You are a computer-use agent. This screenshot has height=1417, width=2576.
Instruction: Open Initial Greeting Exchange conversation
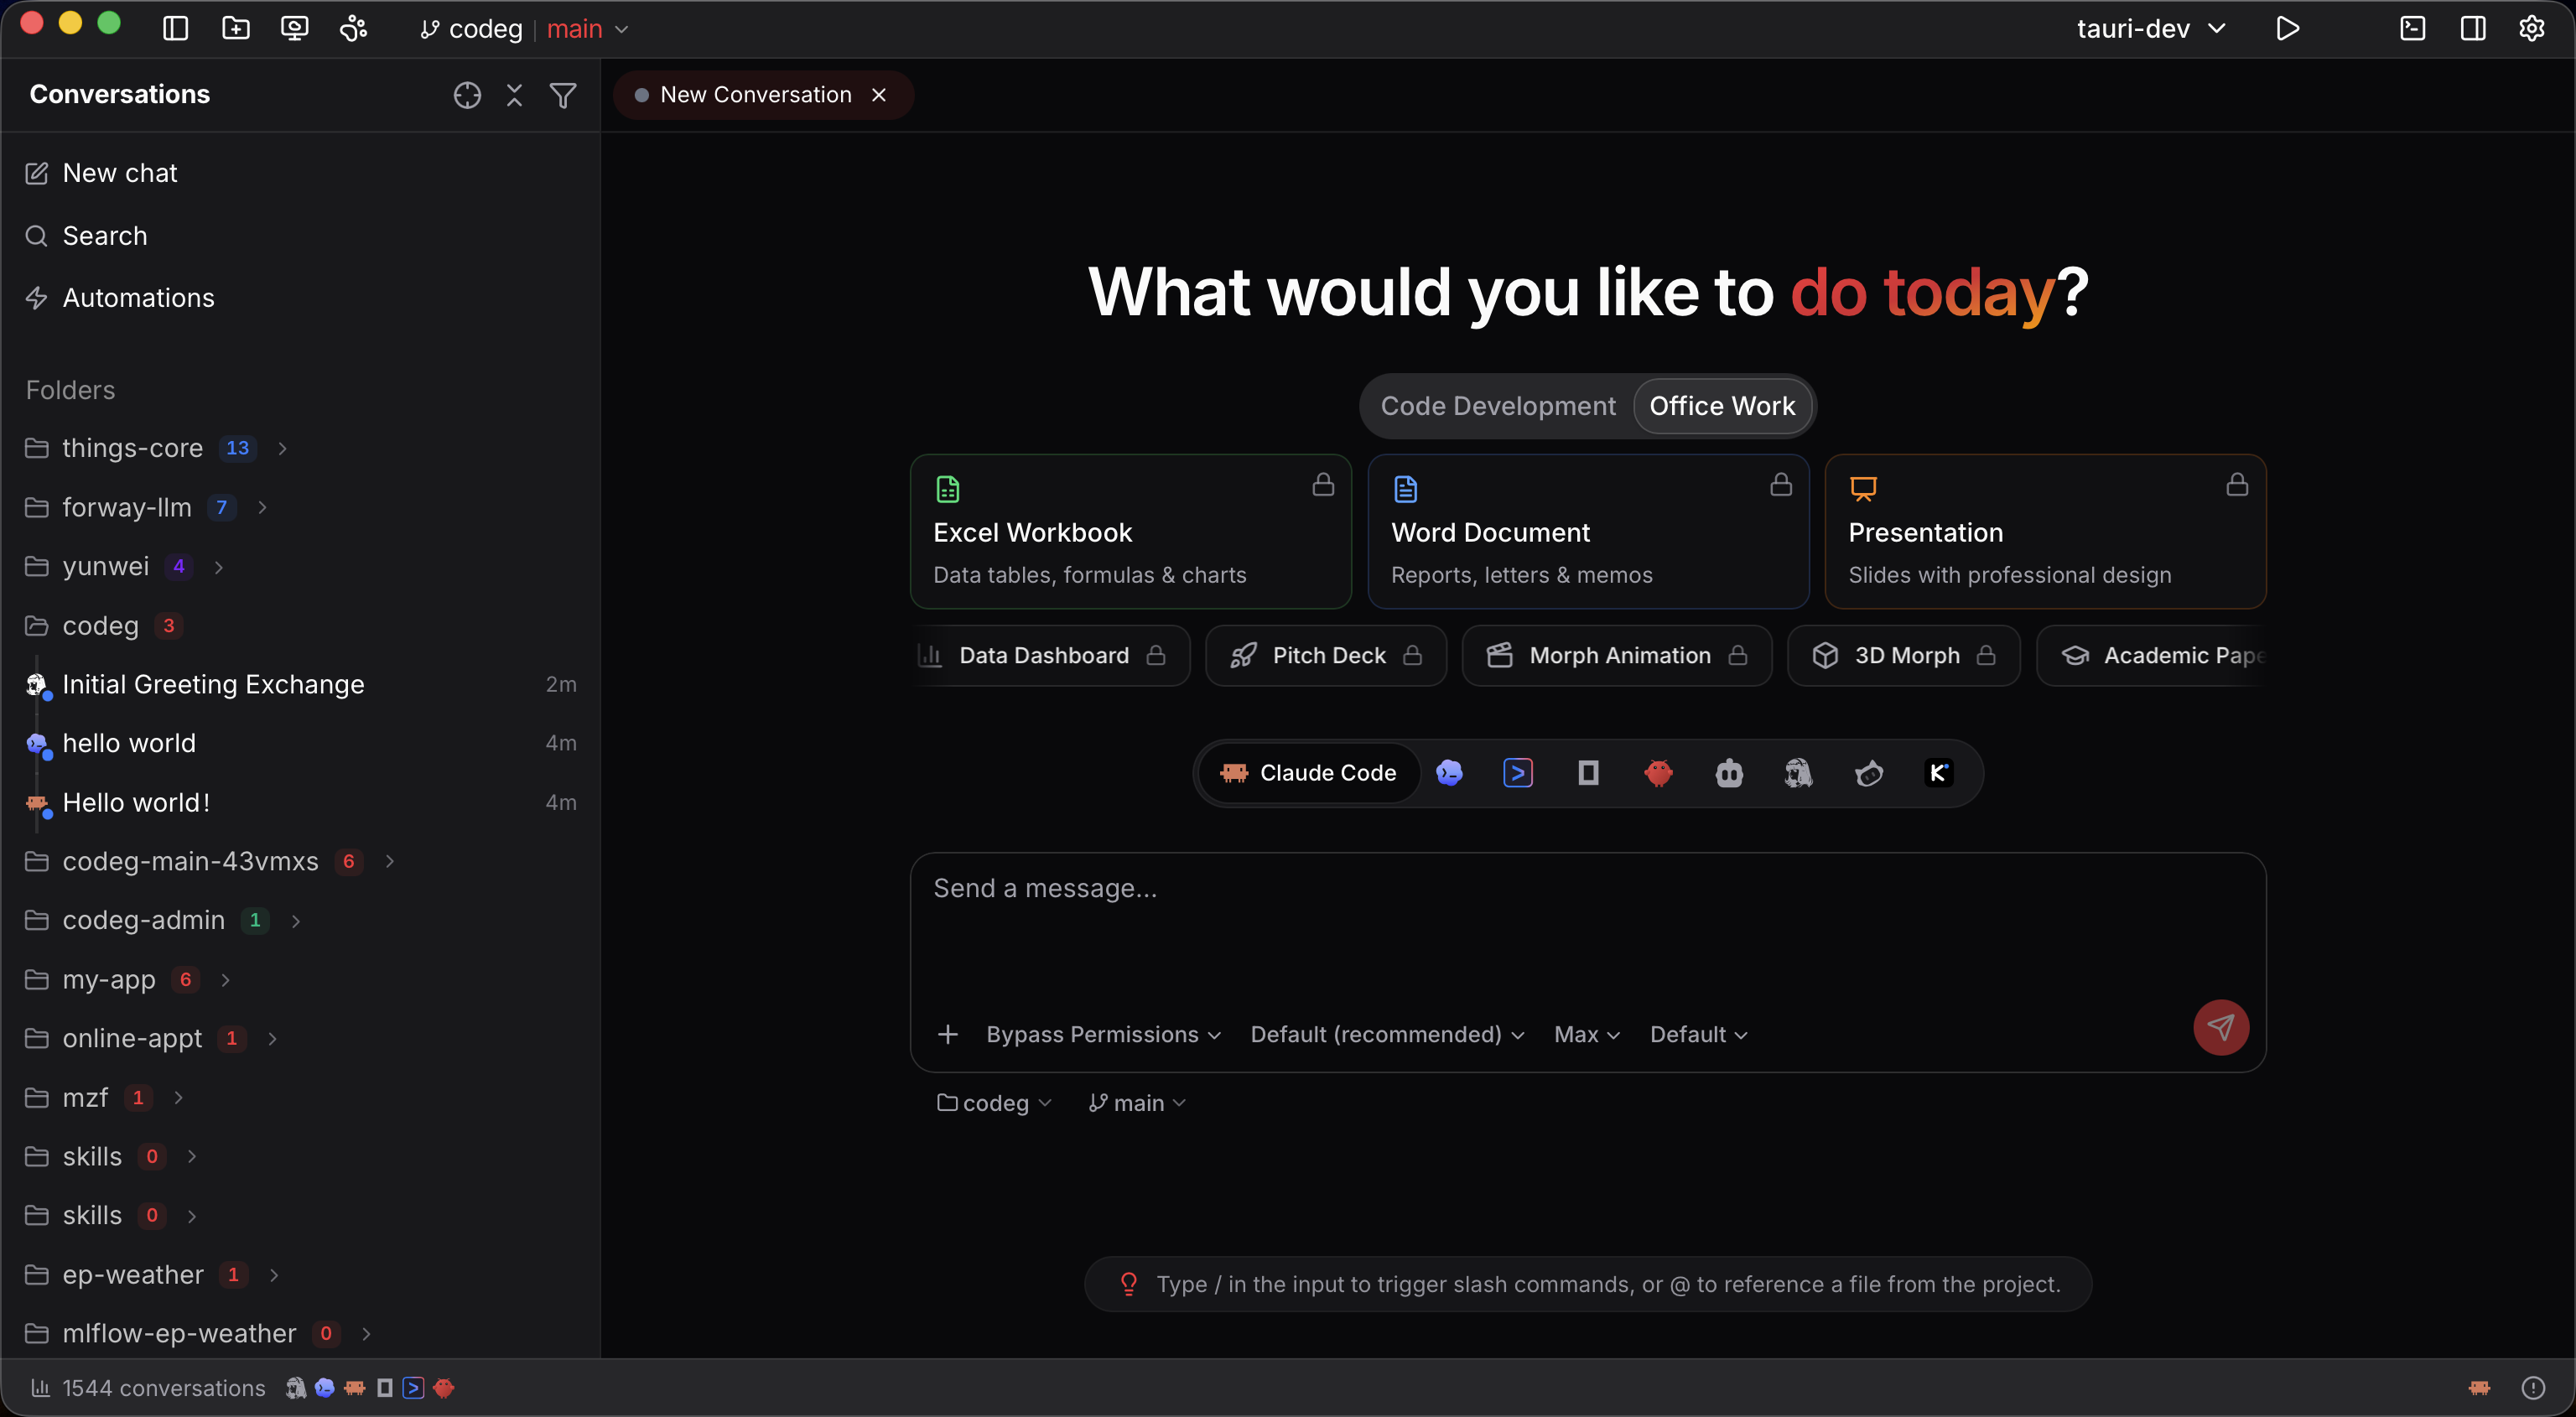(300, 685)
